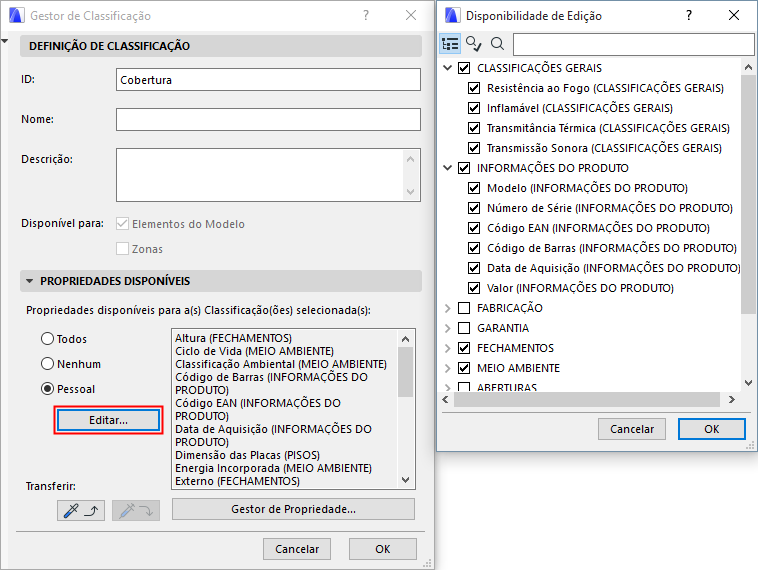Collapse INFORMAÇÕES DO PRODUTO tree group
Viewport: 758px width, 570px height.
448,168
